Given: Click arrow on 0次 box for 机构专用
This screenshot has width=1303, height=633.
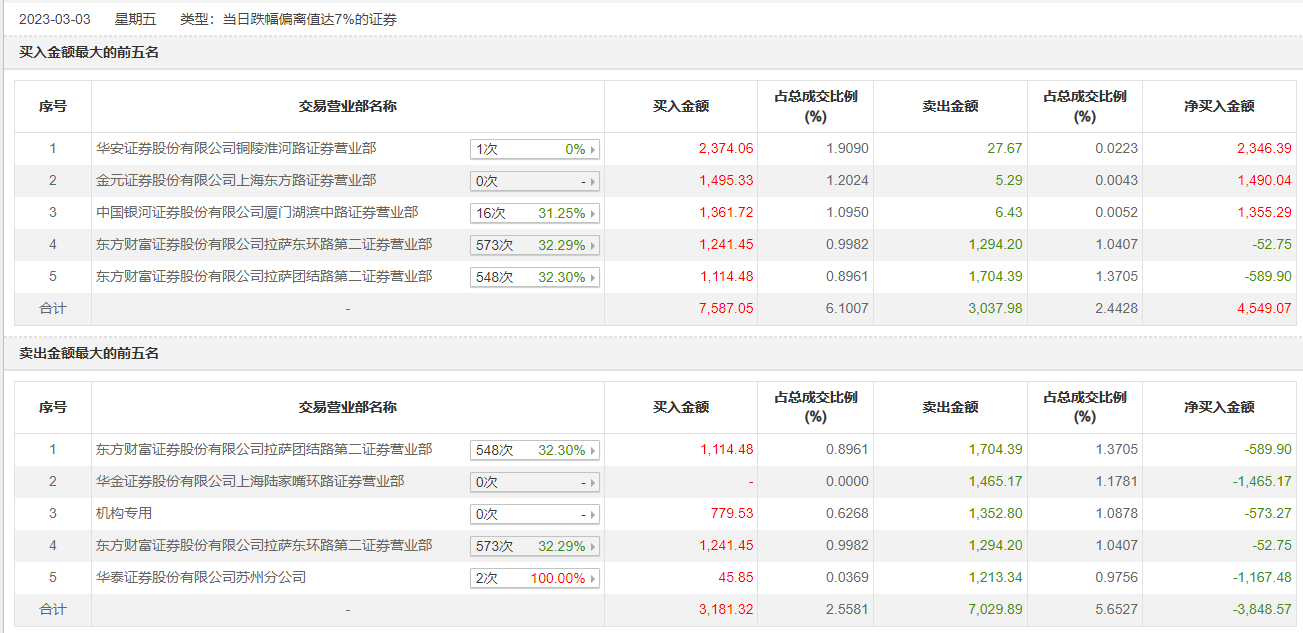Looking at the screenshot, I should (593, 514).
